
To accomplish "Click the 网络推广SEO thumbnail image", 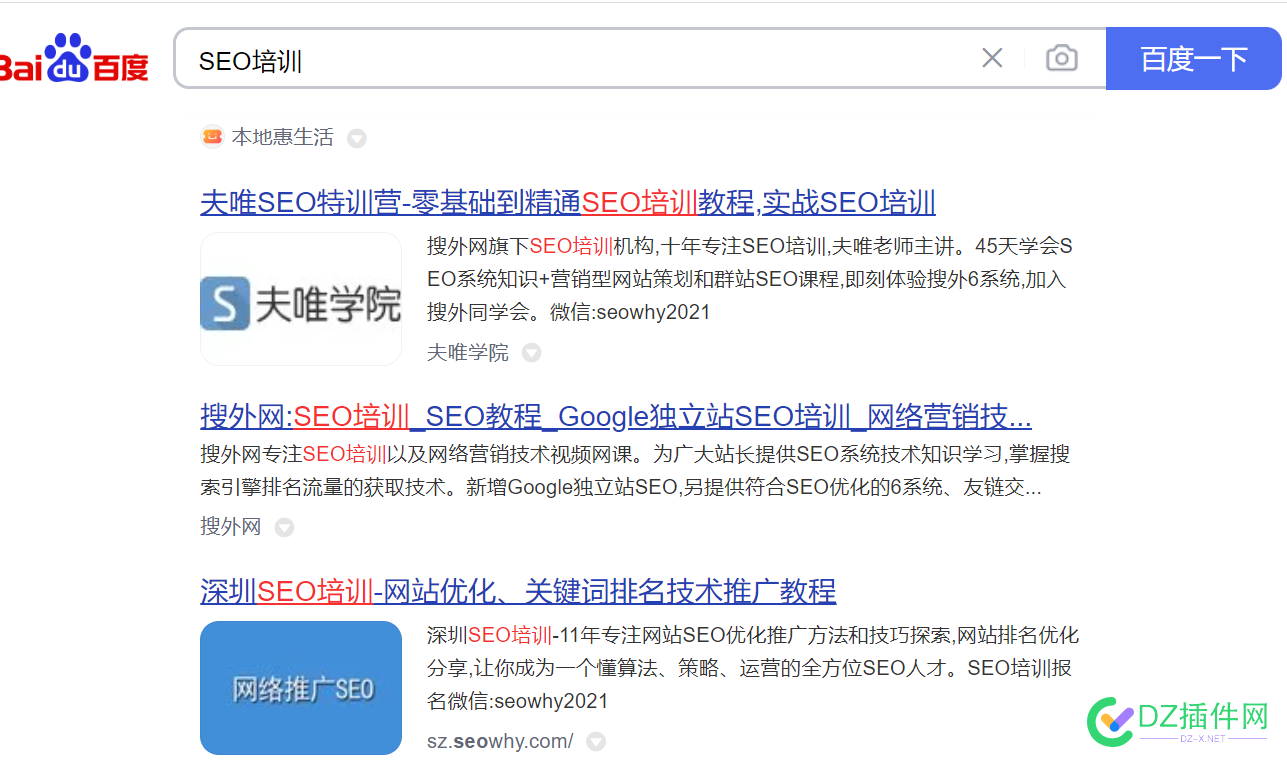I will (x=301, y=687).
